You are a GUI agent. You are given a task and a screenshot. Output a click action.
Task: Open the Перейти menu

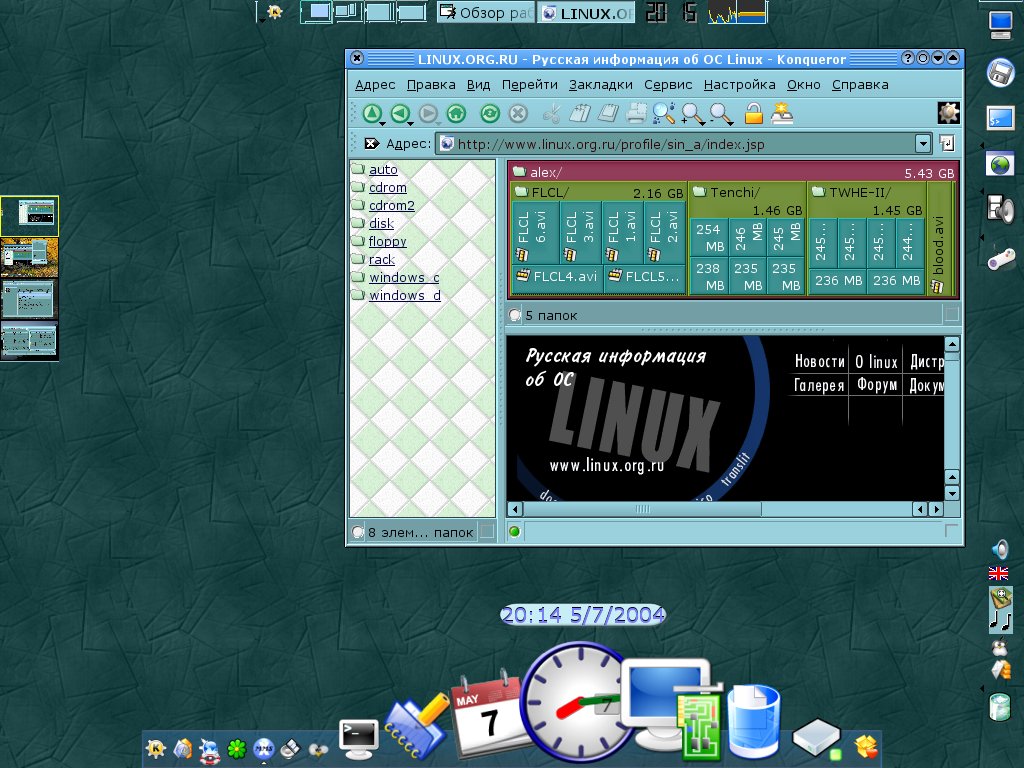pos(530,85)
